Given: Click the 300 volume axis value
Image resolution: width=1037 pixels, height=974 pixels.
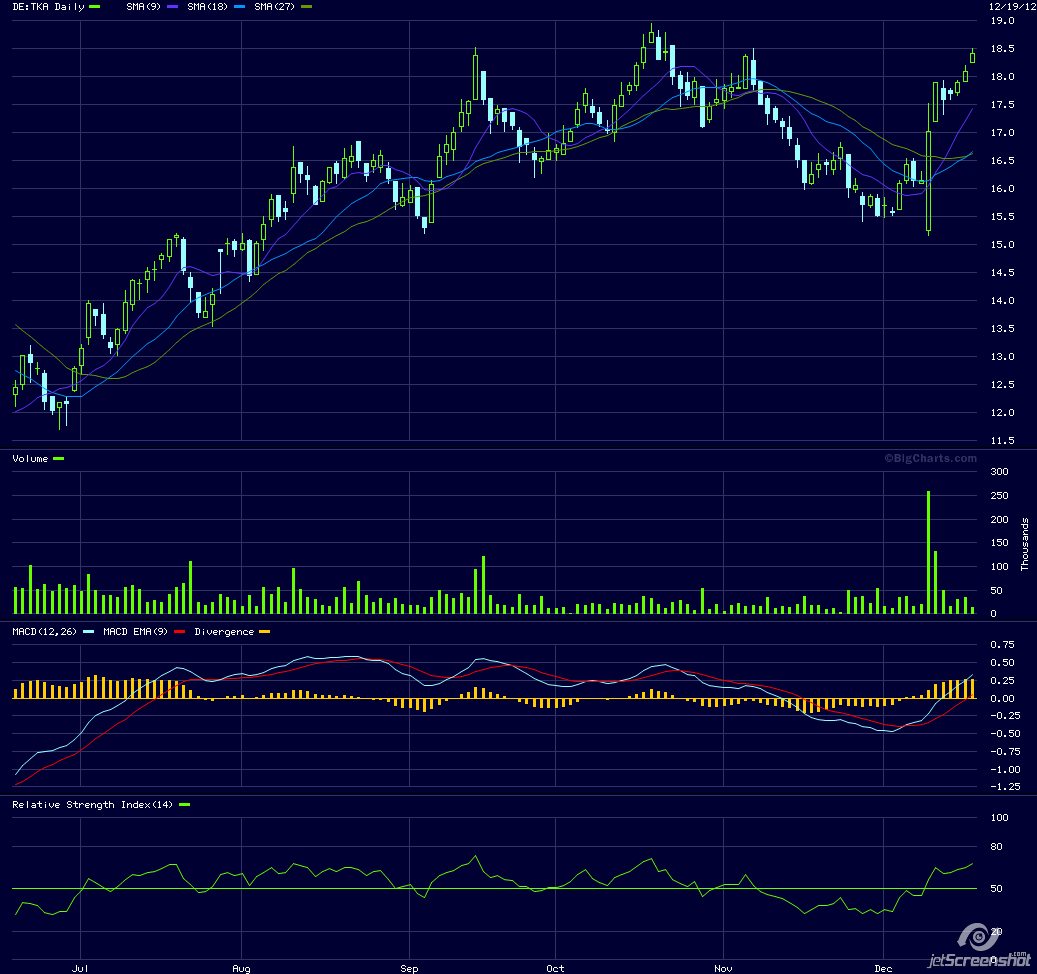Looking at the screenshot, I should [999, 471].
